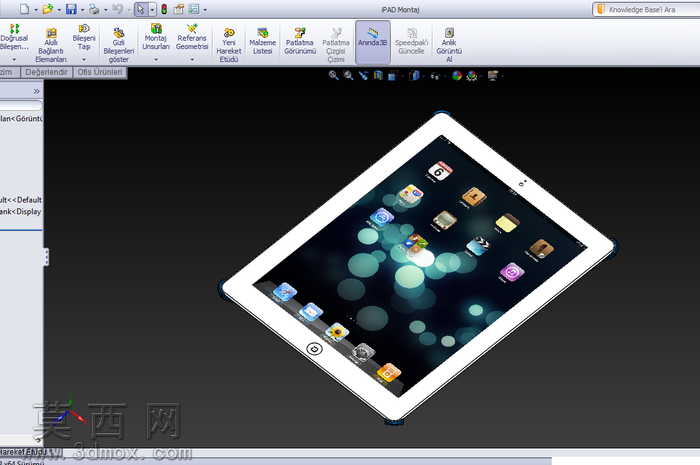Image resolution: width=700 pixels, height=465 pixels.
Task: Click the Rebuild traffic light icon
Action: tap(164, 9)
